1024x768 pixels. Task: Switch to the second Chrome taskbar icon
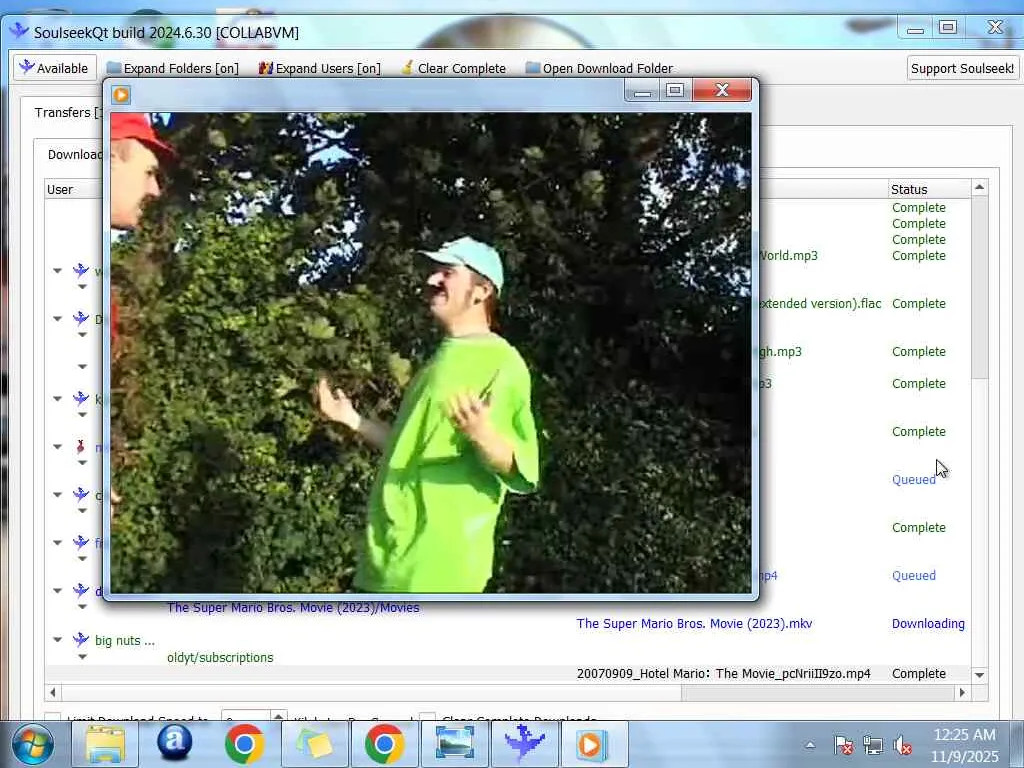click(x=385, y=744)
